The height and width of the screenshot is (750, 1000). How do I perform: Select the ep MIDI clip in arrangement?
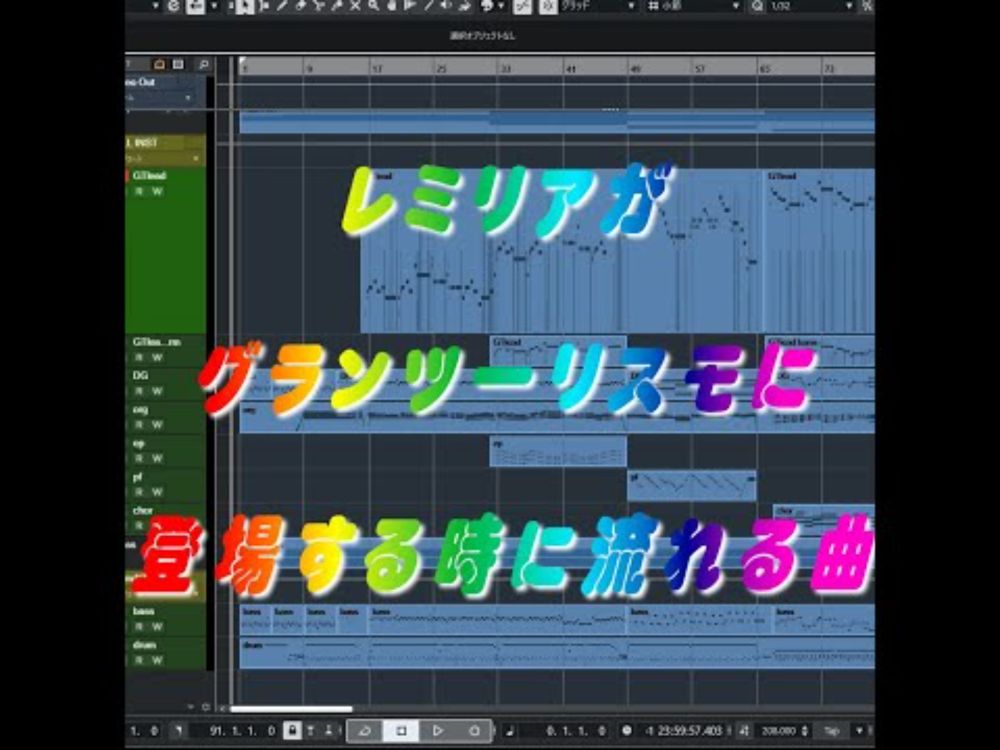click(x=559, y=451)
